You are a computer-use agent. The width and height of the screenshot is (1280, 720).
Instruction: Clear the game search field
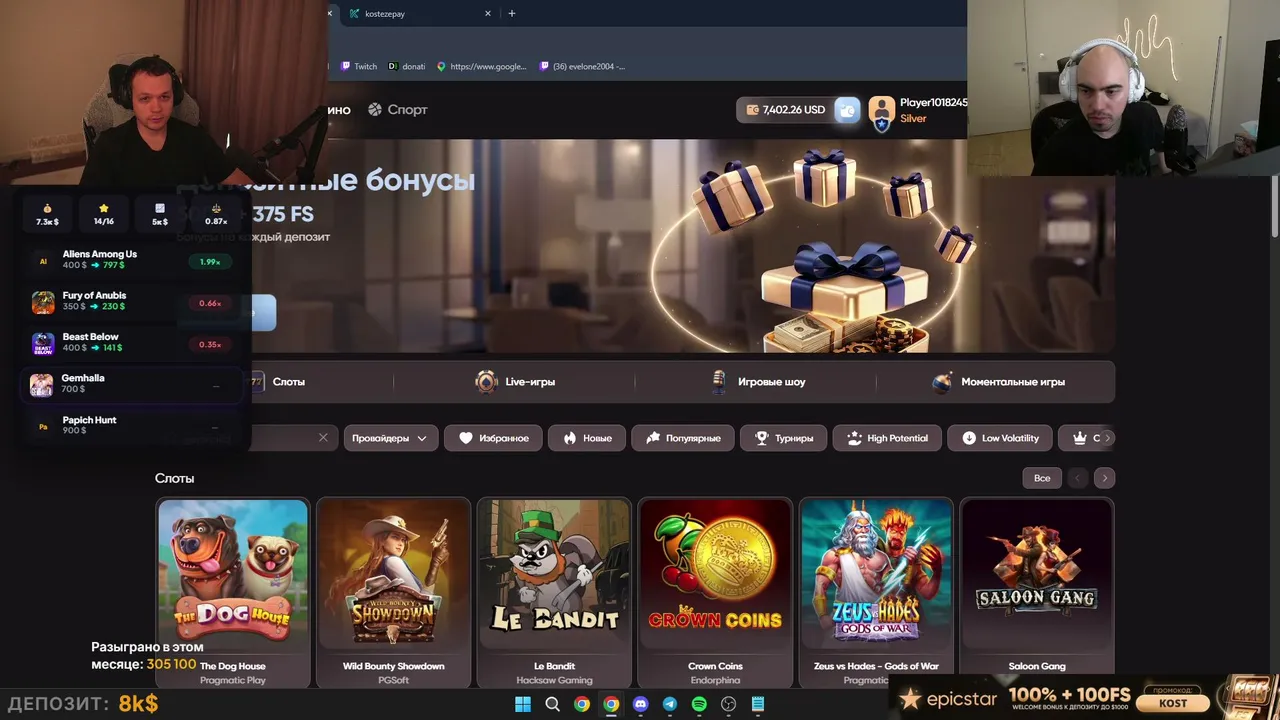(323, 438)
